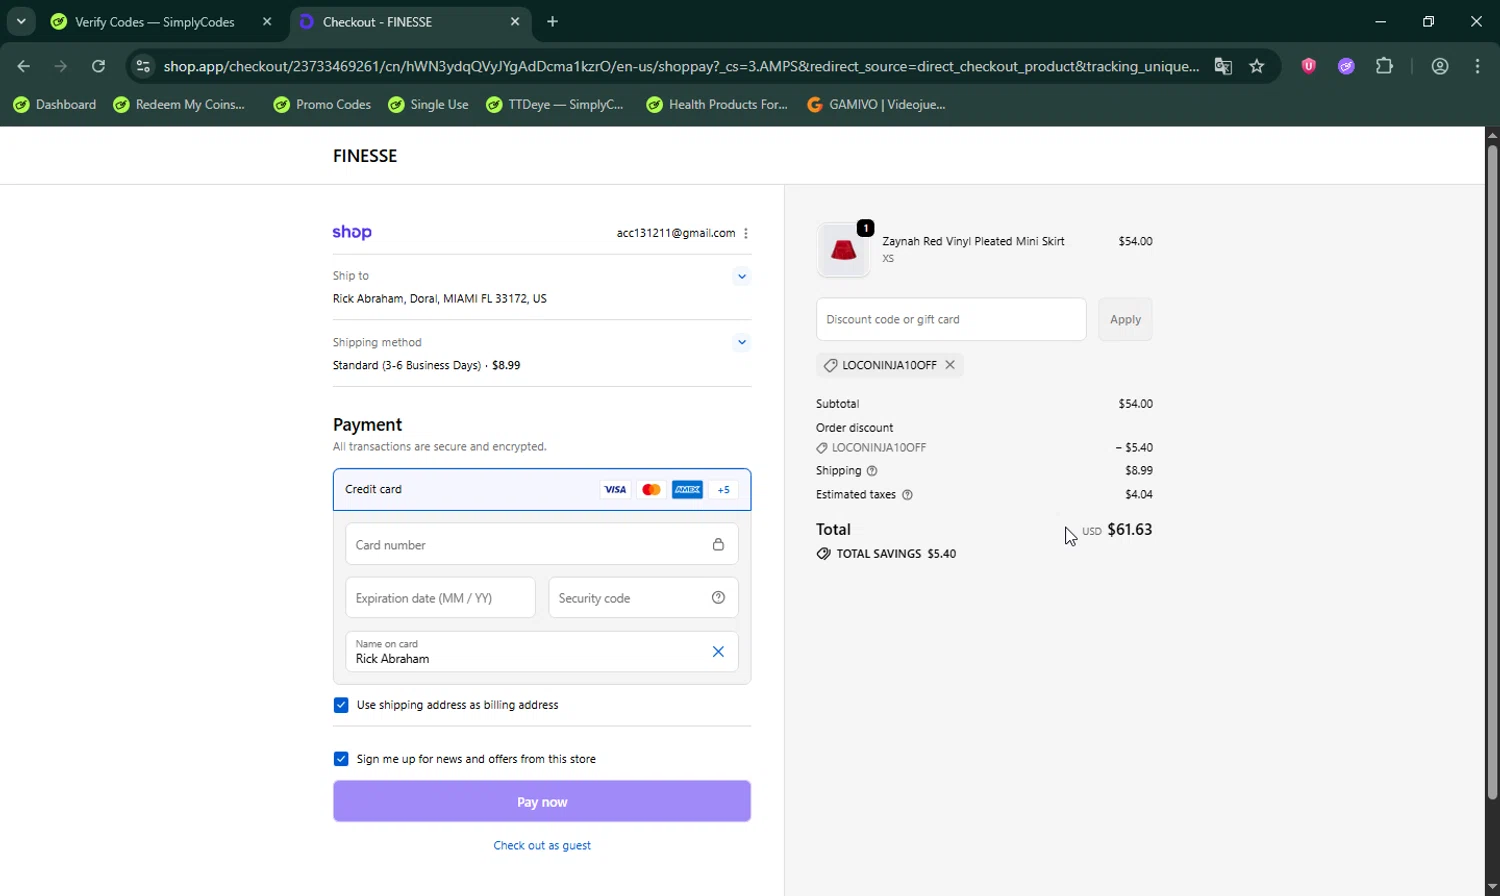Click the FINESSE store name header
Viewport: 1500px width, 896px height.
[x=365, y=156]
